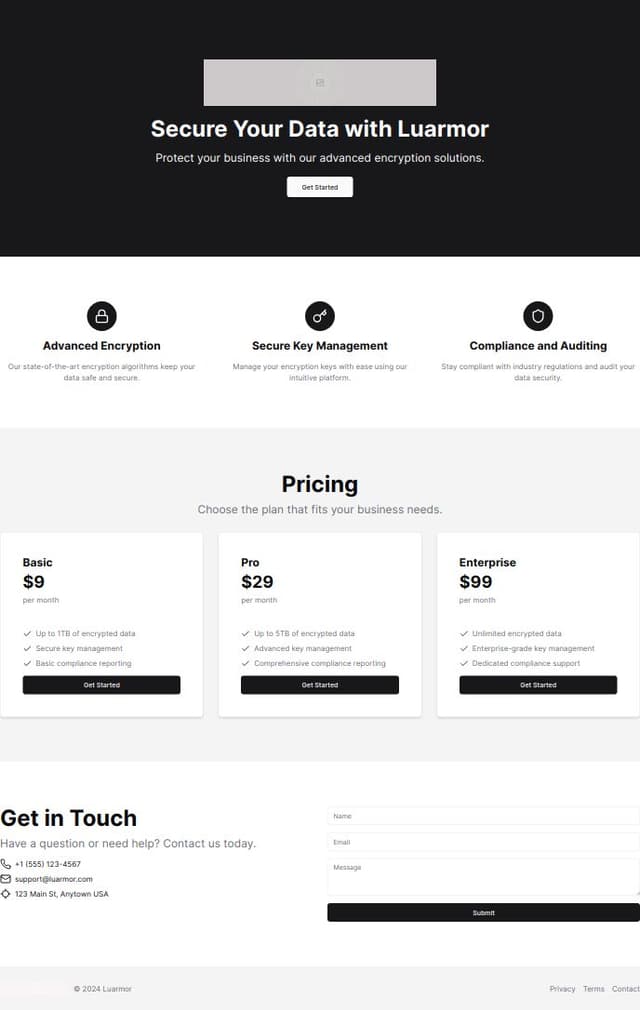Click into the Message text area
This screenshot has height=1010, width=640.
(x=484, y=877)
